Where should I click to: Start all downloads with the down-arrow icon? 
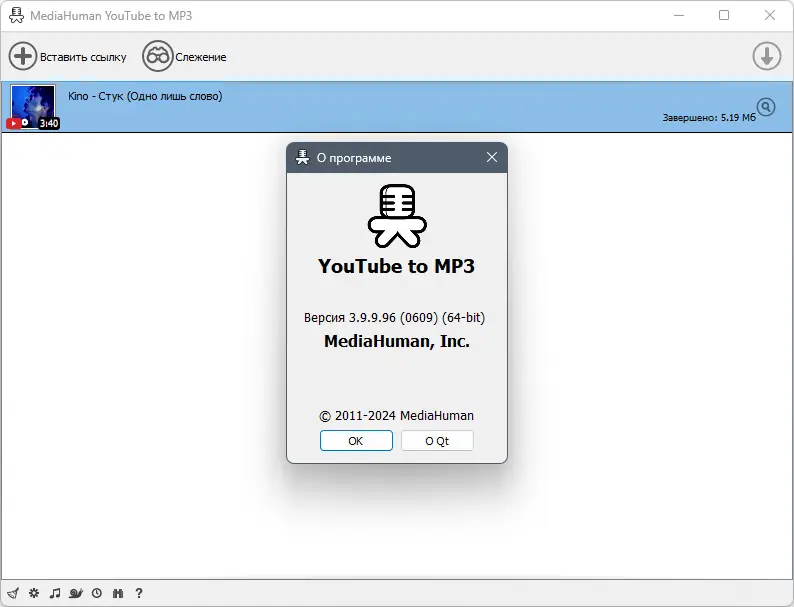pos(766,56)
